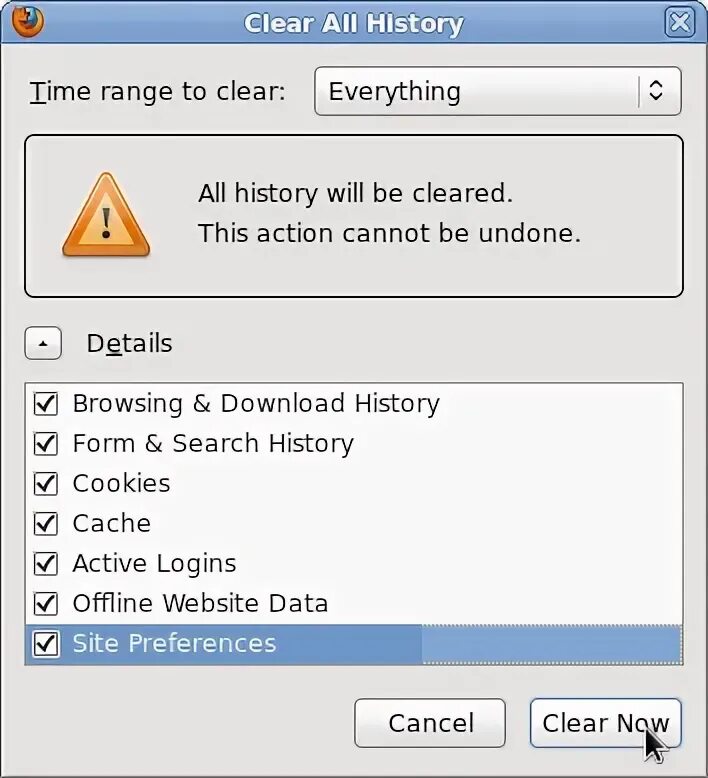The image size is (708, 778).
Task: Select the Offline Website Data row label
Action: pyautogui.click(x=200, y=604)
